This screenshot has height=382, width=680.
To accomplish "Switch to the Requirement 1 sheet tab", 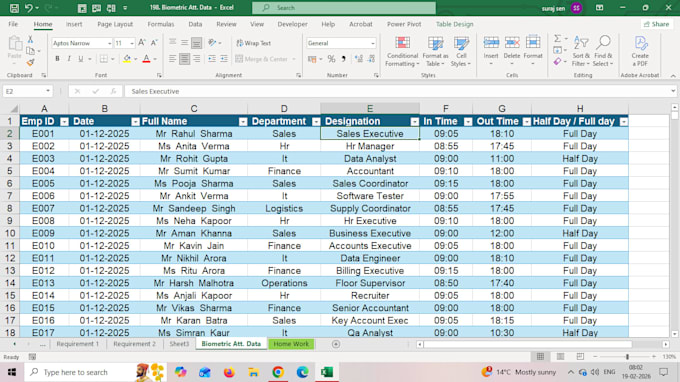I will coord(78,344).
